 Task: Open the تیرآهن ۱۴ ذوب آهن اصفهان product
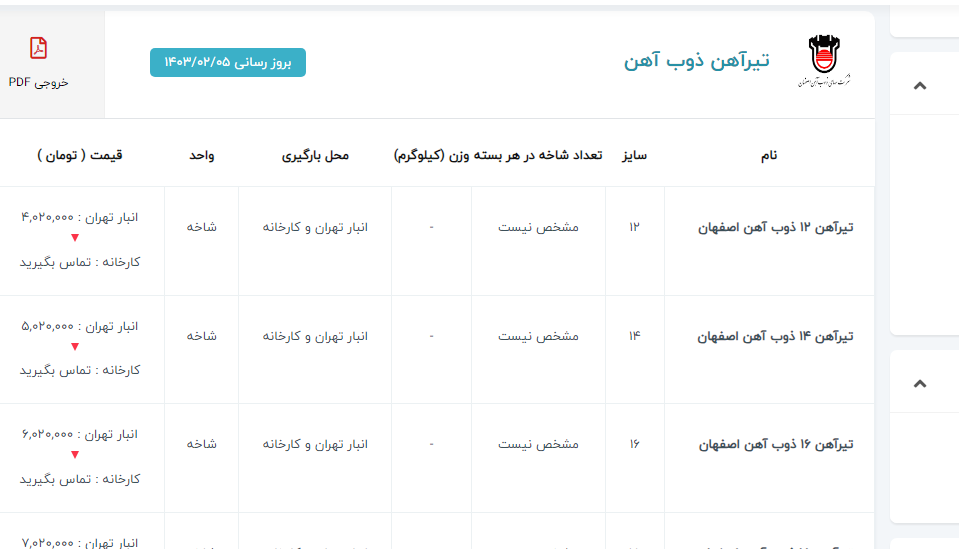tap(775, 336)
